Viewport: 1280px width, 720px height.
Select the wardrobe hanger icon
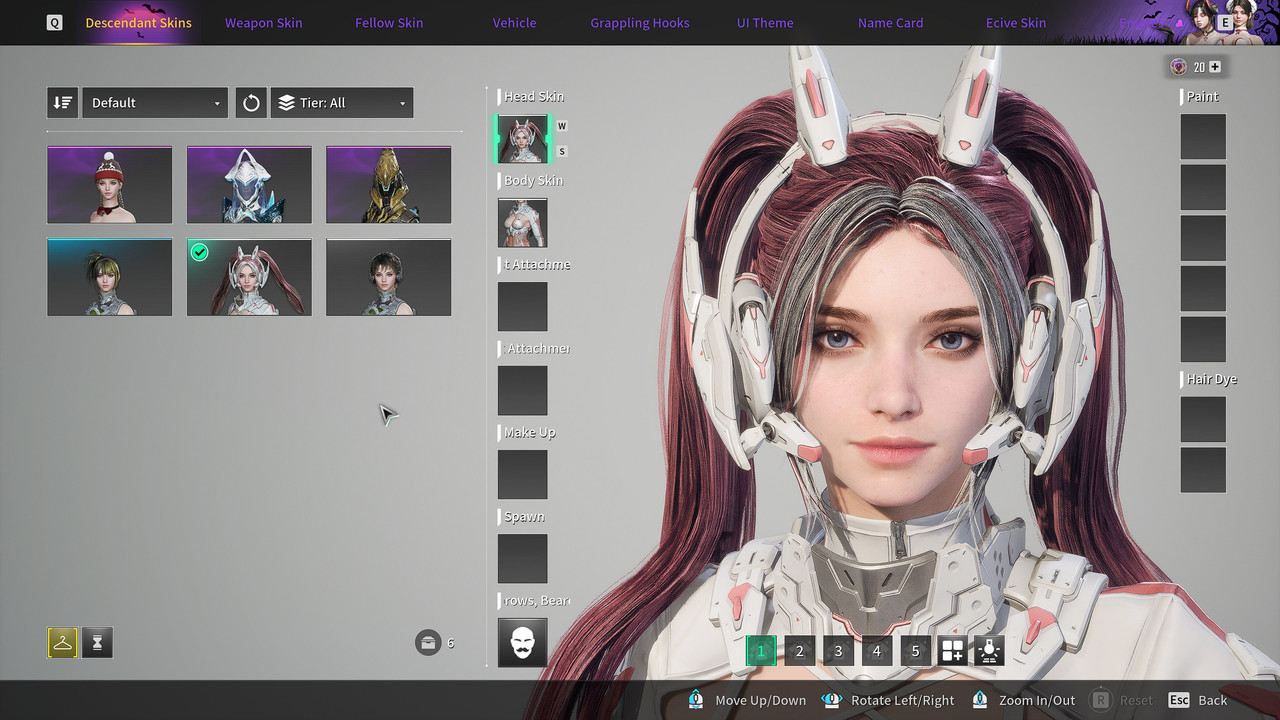[x=62, y=643]
